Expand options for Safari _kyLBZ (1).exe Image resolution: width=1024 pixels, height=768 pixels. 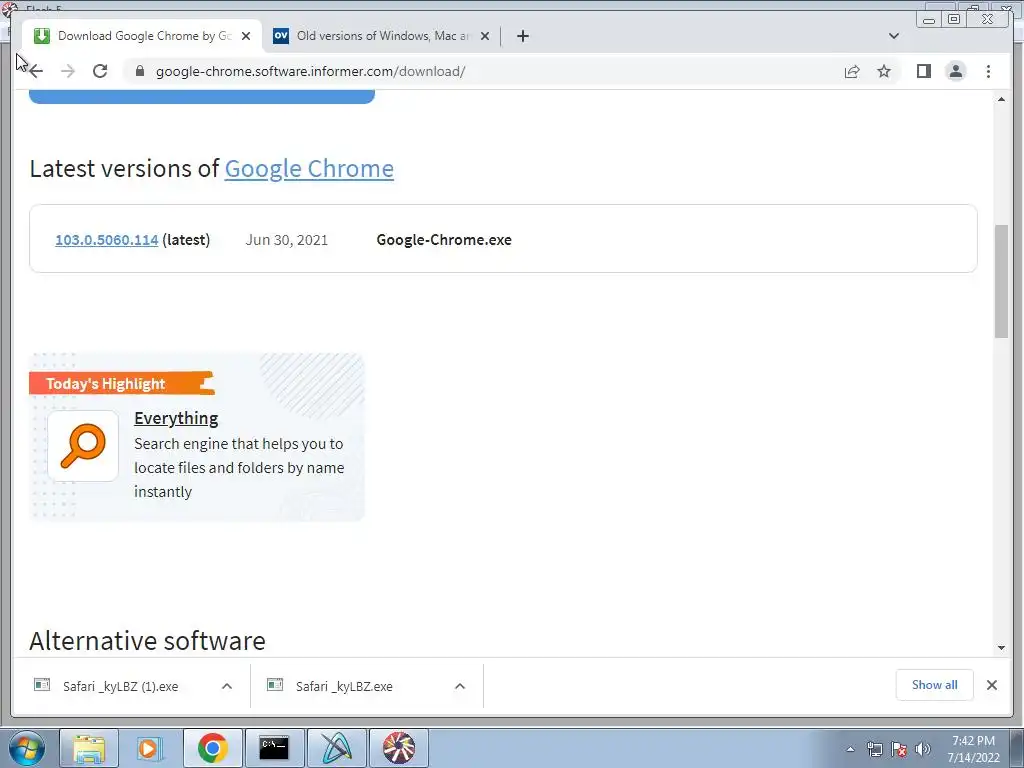pyautogui.click(x=227, y=686)
